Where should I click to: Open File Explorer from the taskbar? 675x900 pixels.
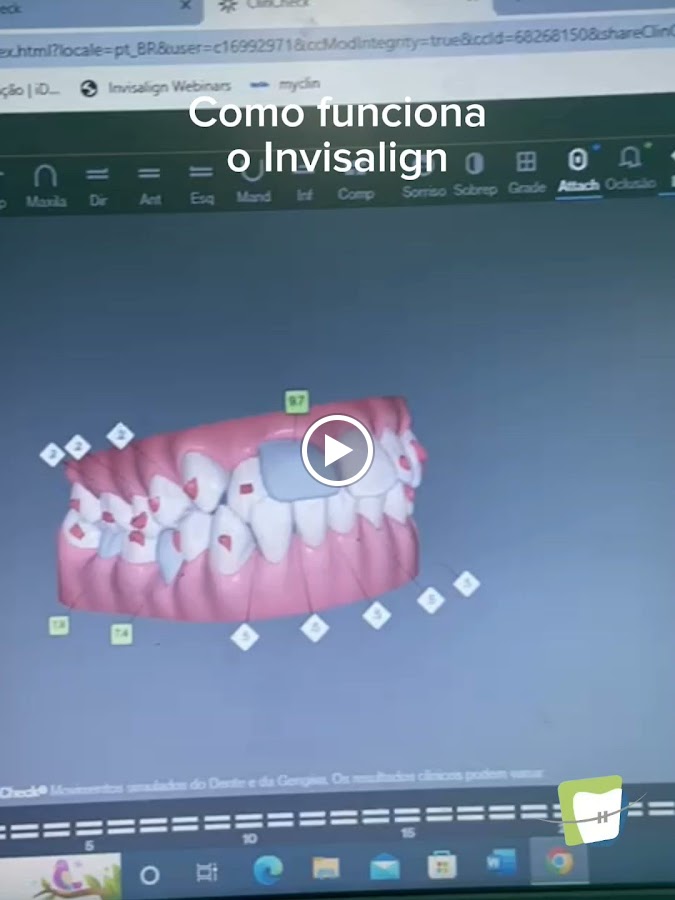pos(326,867)
